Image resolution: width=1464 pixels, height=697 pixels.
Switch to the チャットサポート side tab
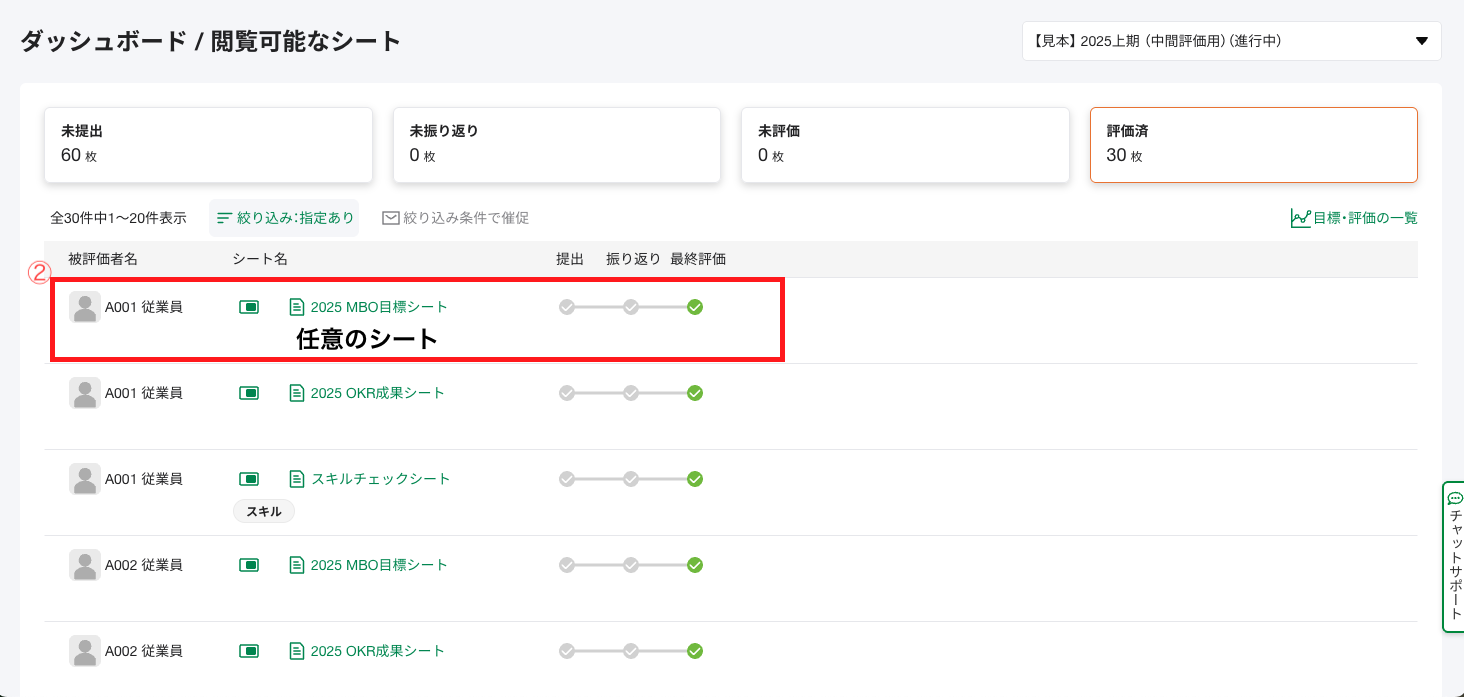[x=1453, y=555]
